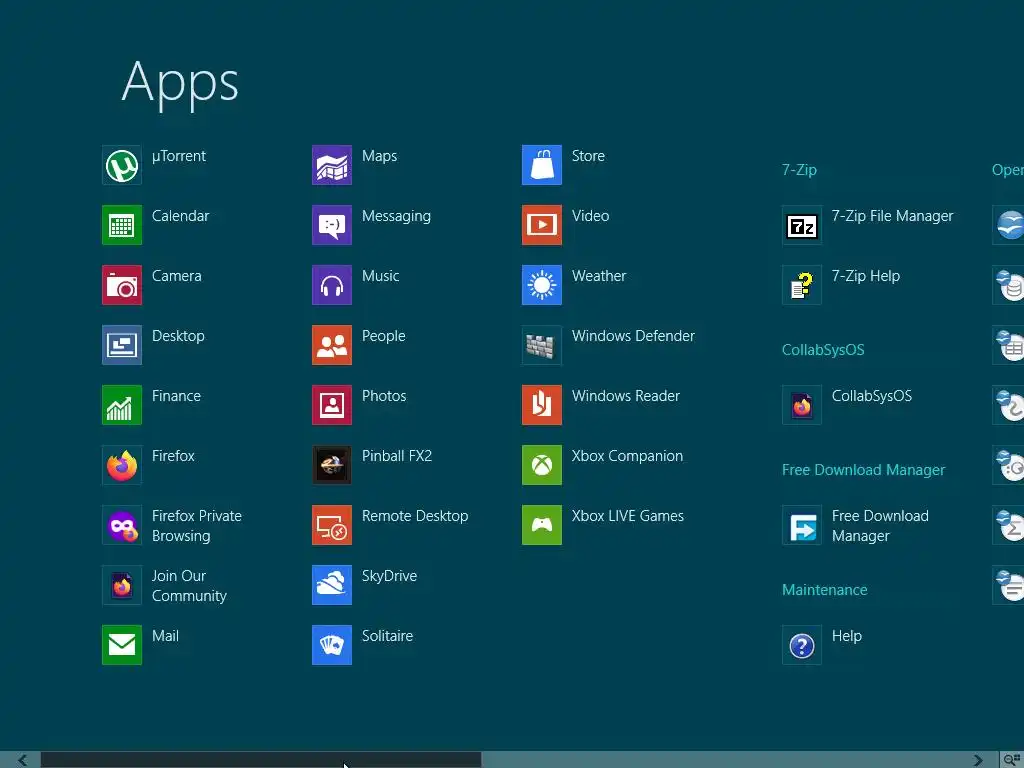This screenshot has width=1024, height=768.
Task: Open the Free Download Manager icon
Action: click(802, 525)
